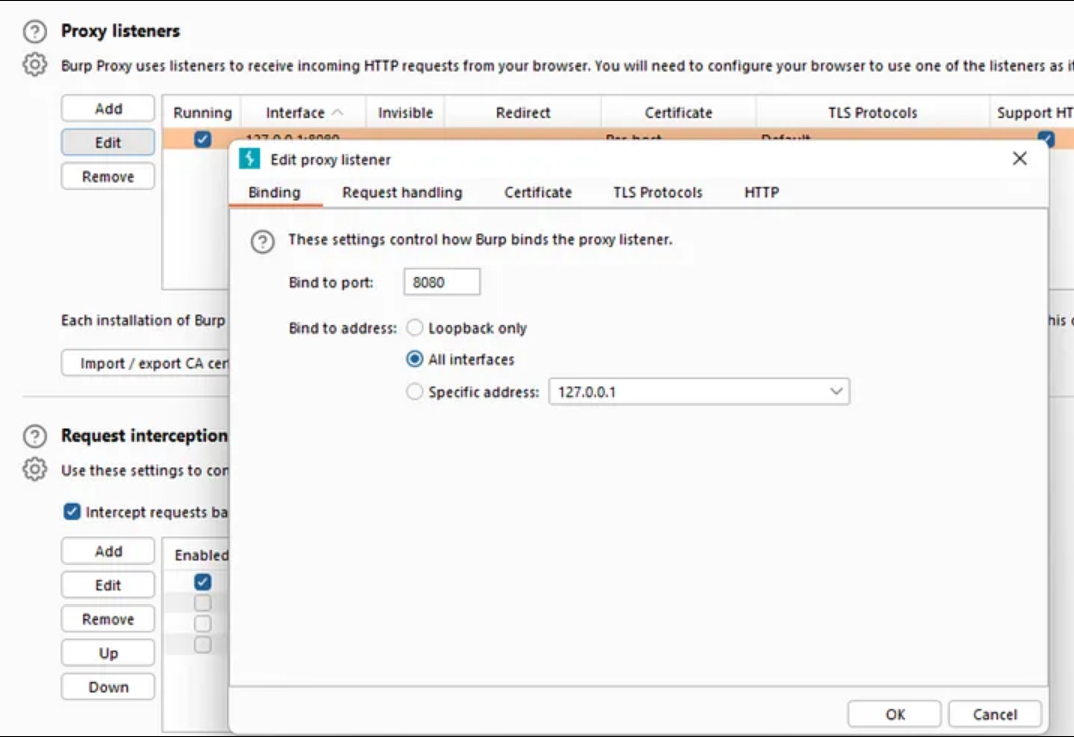Open the Specific address dropdown

coord(699,392)
